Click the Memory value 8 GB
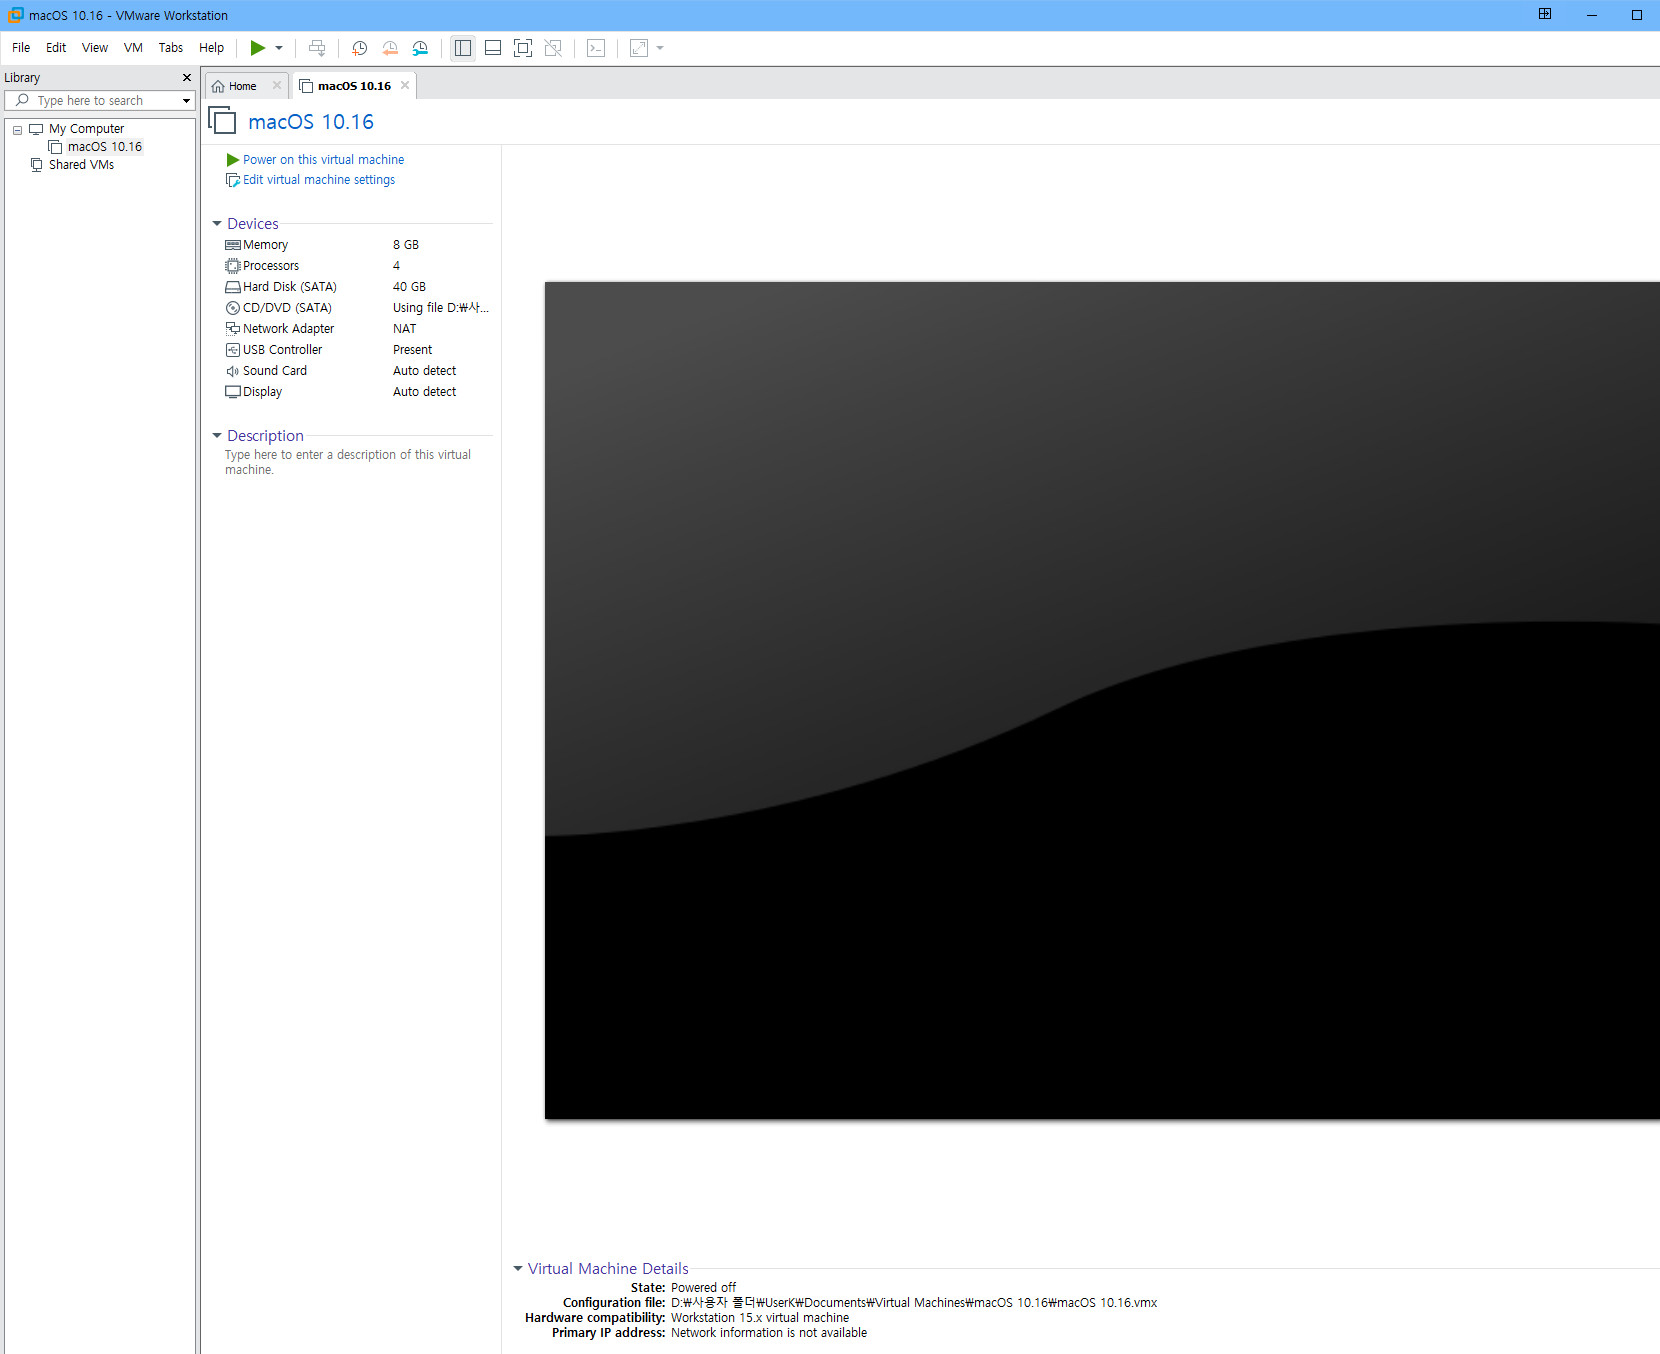 [406, 245]
